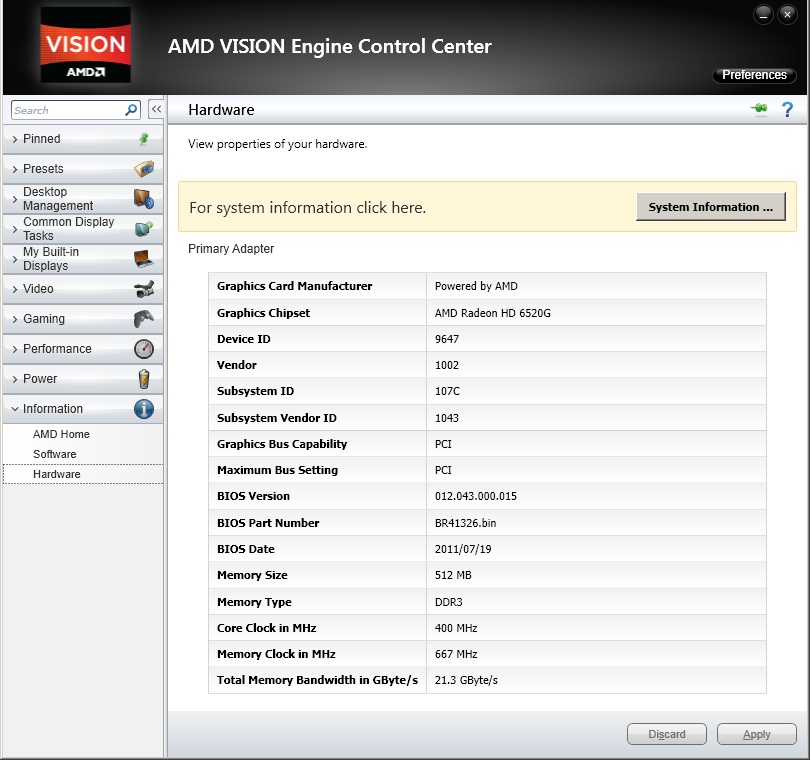Click the Power battery icon

click(144, 379)
